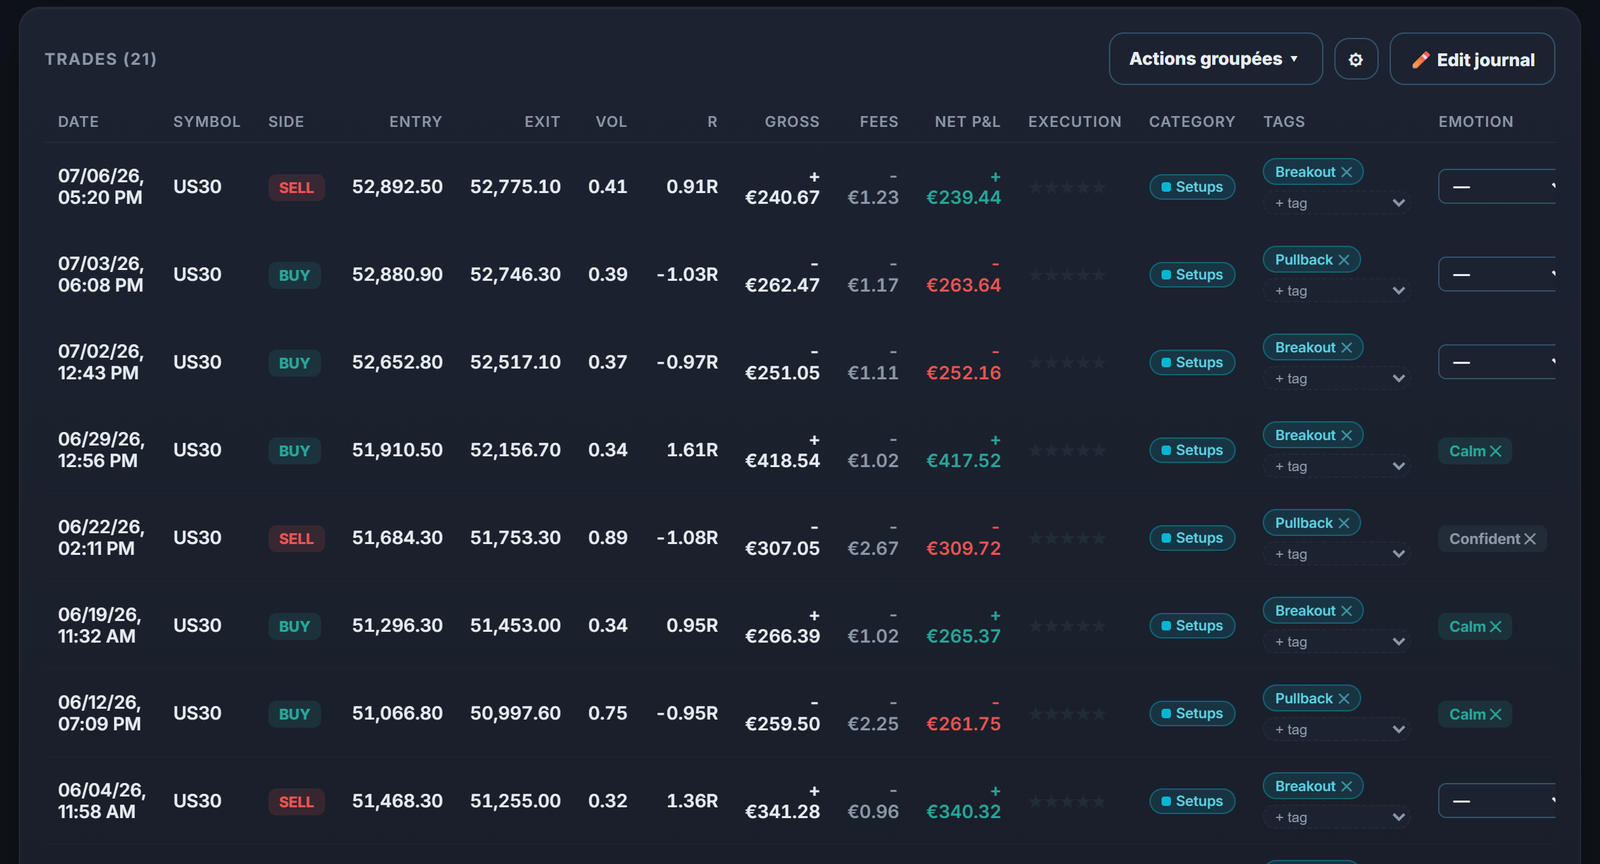Sort trades by SYMBOL column header

click(x=207, y=122)
